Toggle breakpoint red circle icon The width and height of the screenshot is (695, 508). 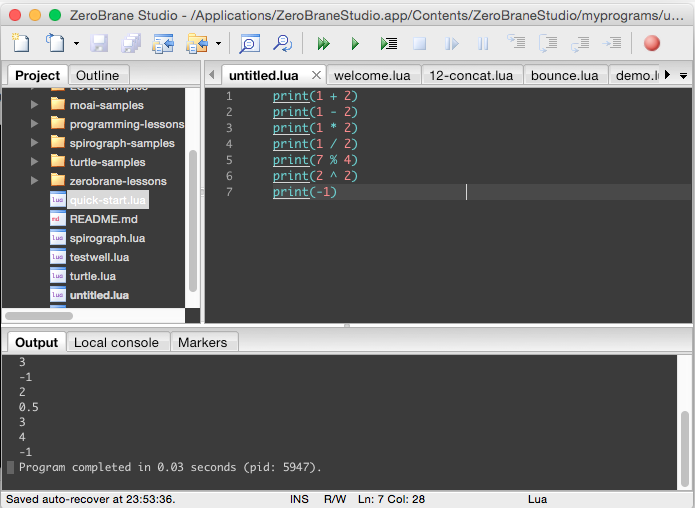(652, 43)
